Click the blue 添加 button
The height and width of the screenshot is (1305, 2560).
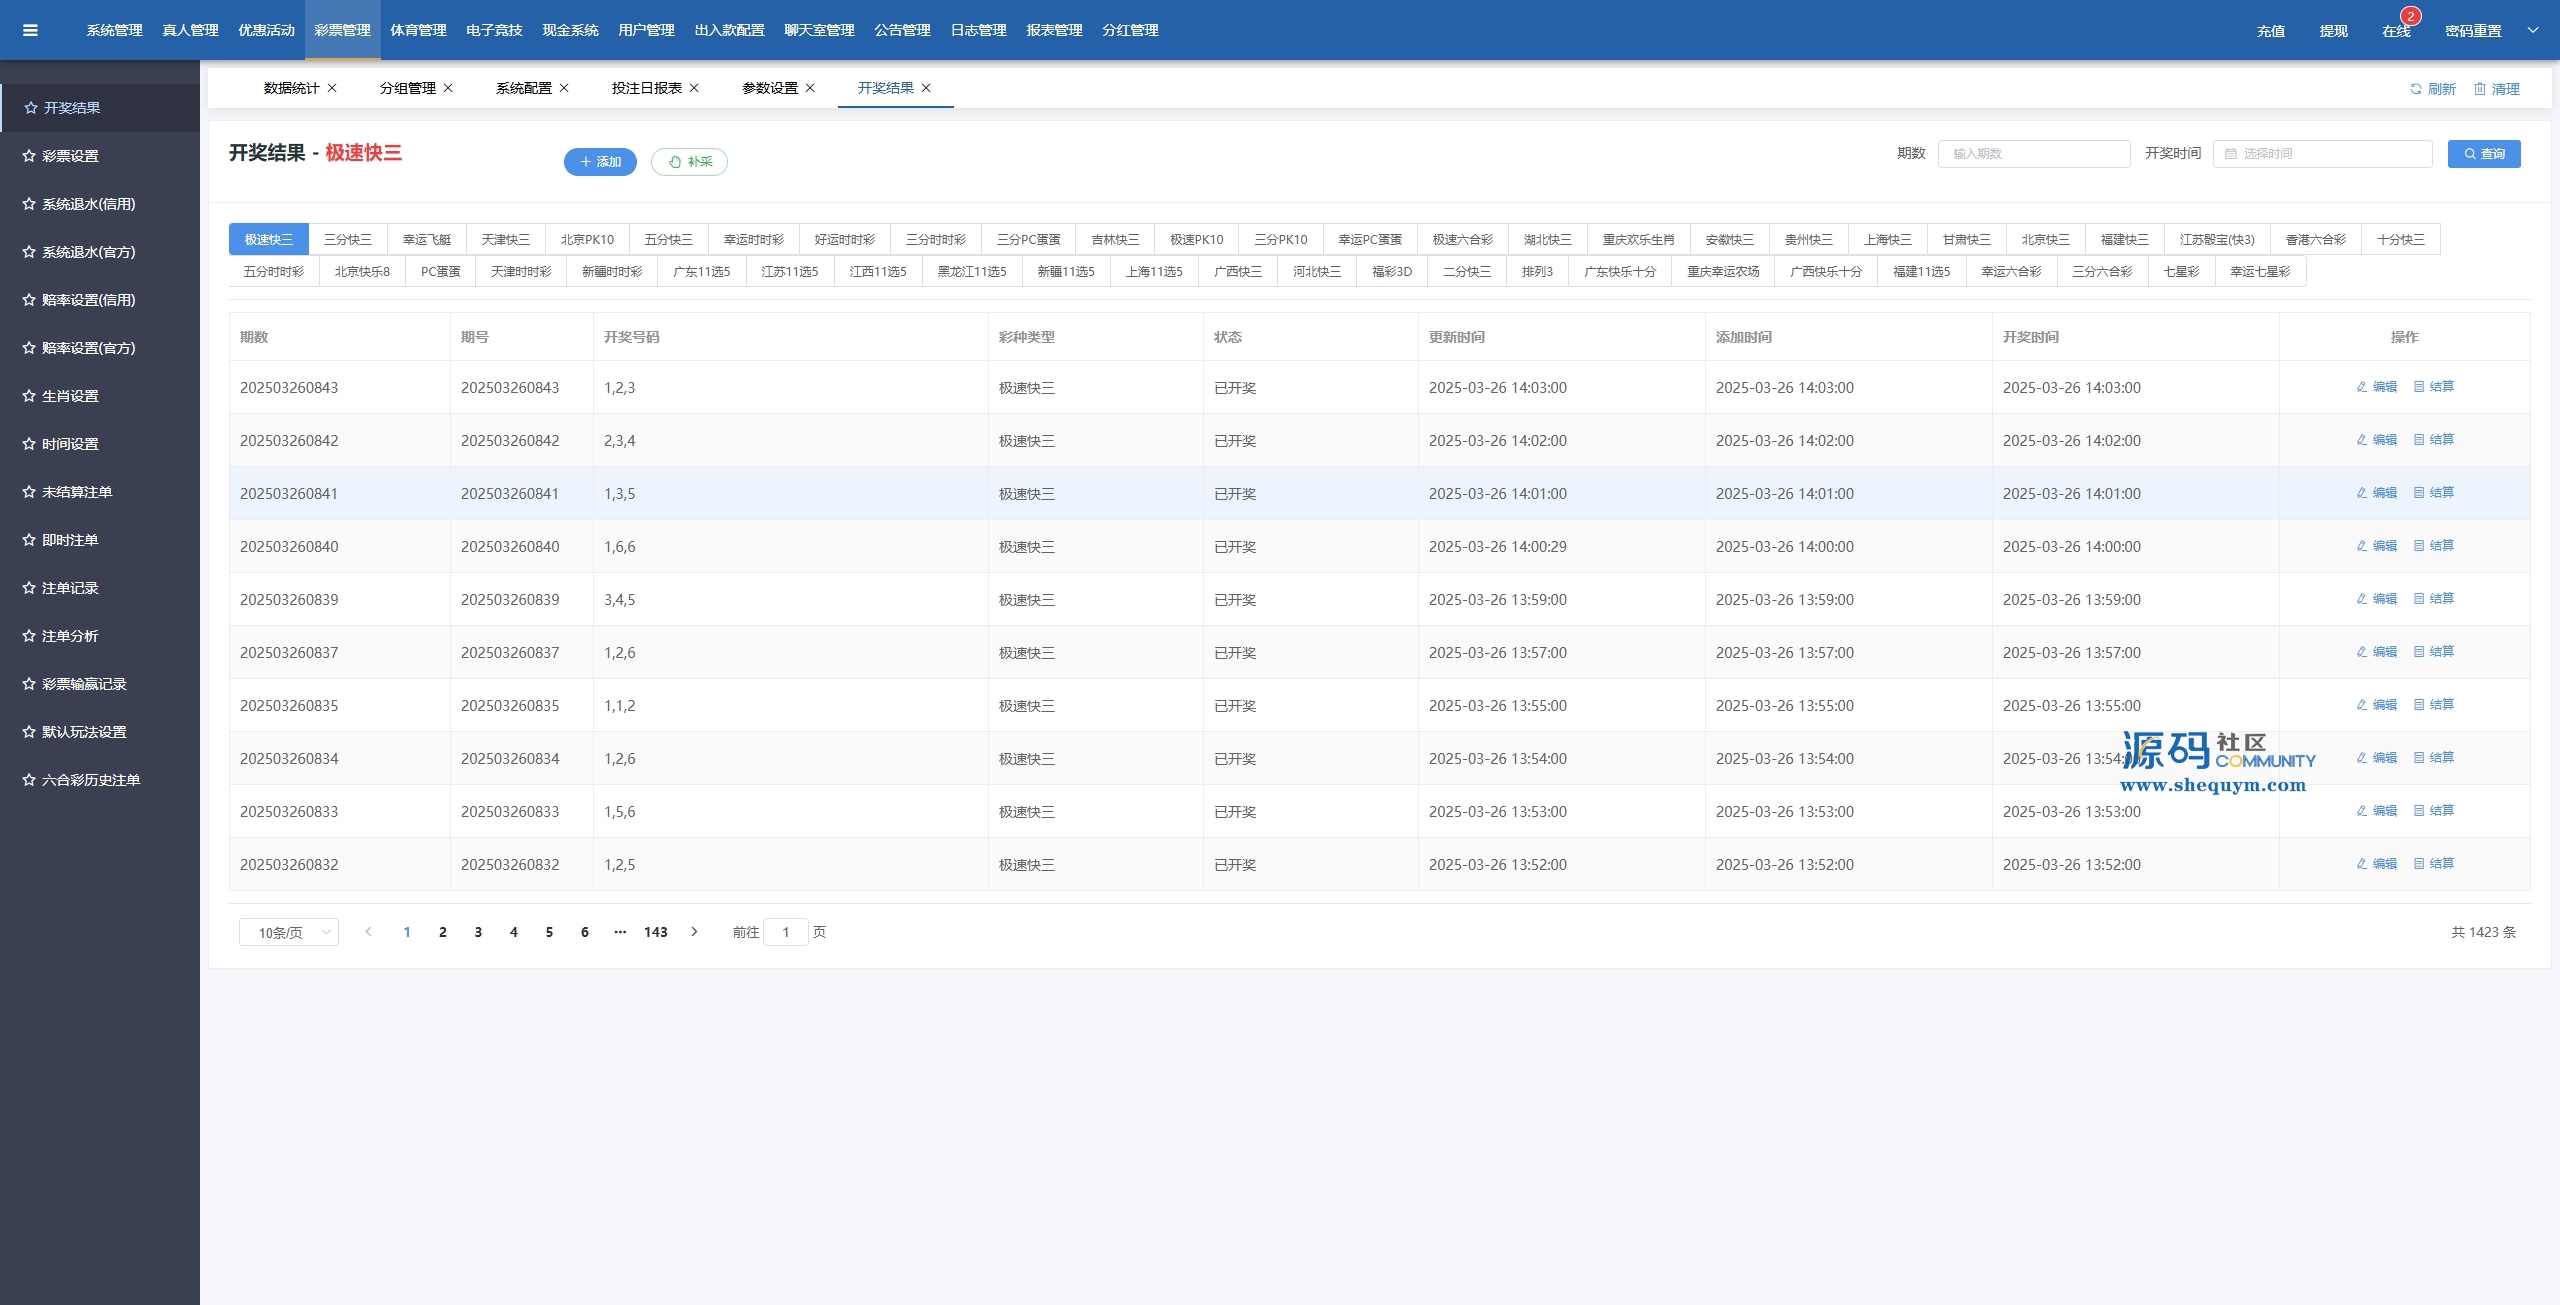(x=600, y=162)
